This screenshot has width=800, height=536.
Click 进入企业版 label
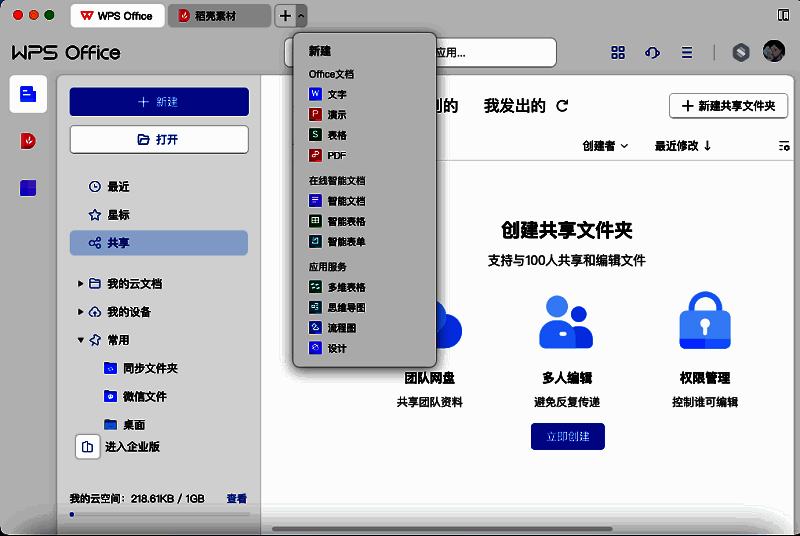click(x=132, y=447)
